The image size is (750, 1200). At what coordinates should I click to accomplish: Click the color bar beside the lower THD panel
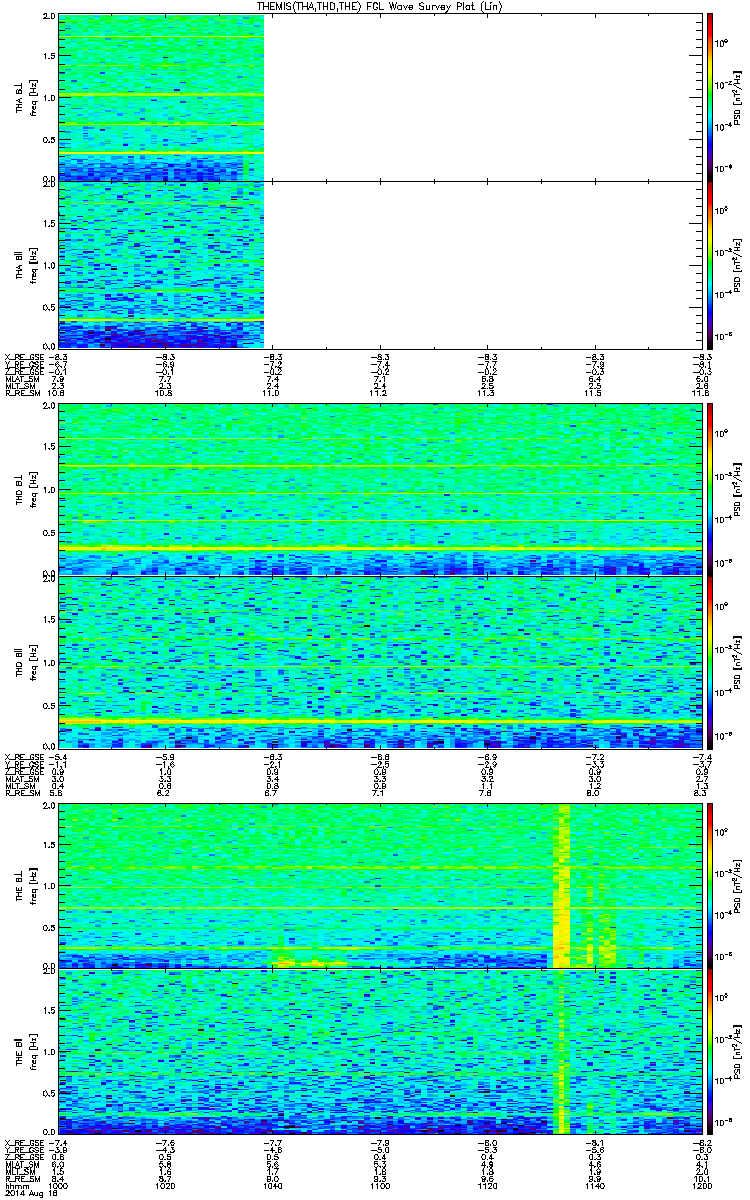click(x=710, y=663)
